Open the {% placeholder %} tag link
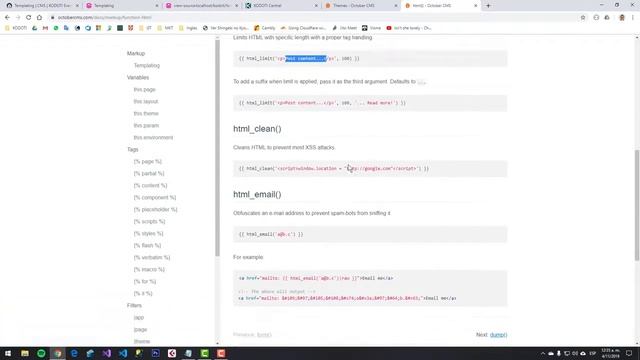This screenshot has height=360, width=640. click(155, 209)
